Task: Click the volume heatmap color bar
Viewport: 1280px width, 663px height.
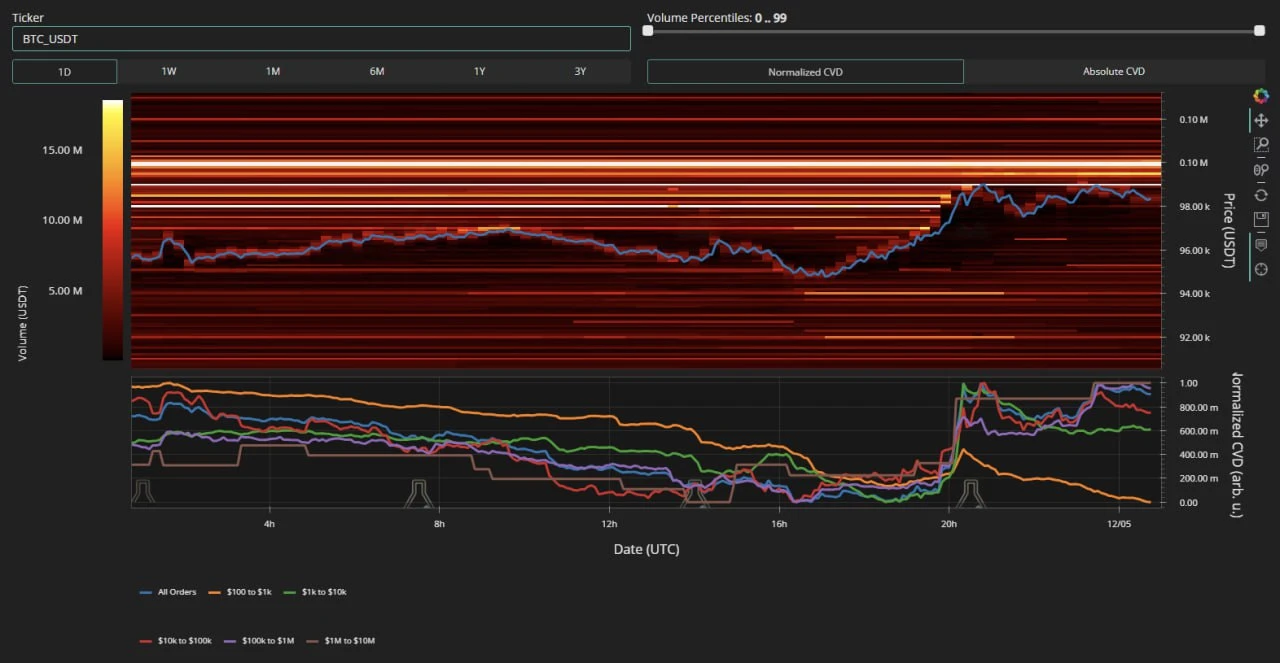Action: pyautogui.click(x=112, y=229)
